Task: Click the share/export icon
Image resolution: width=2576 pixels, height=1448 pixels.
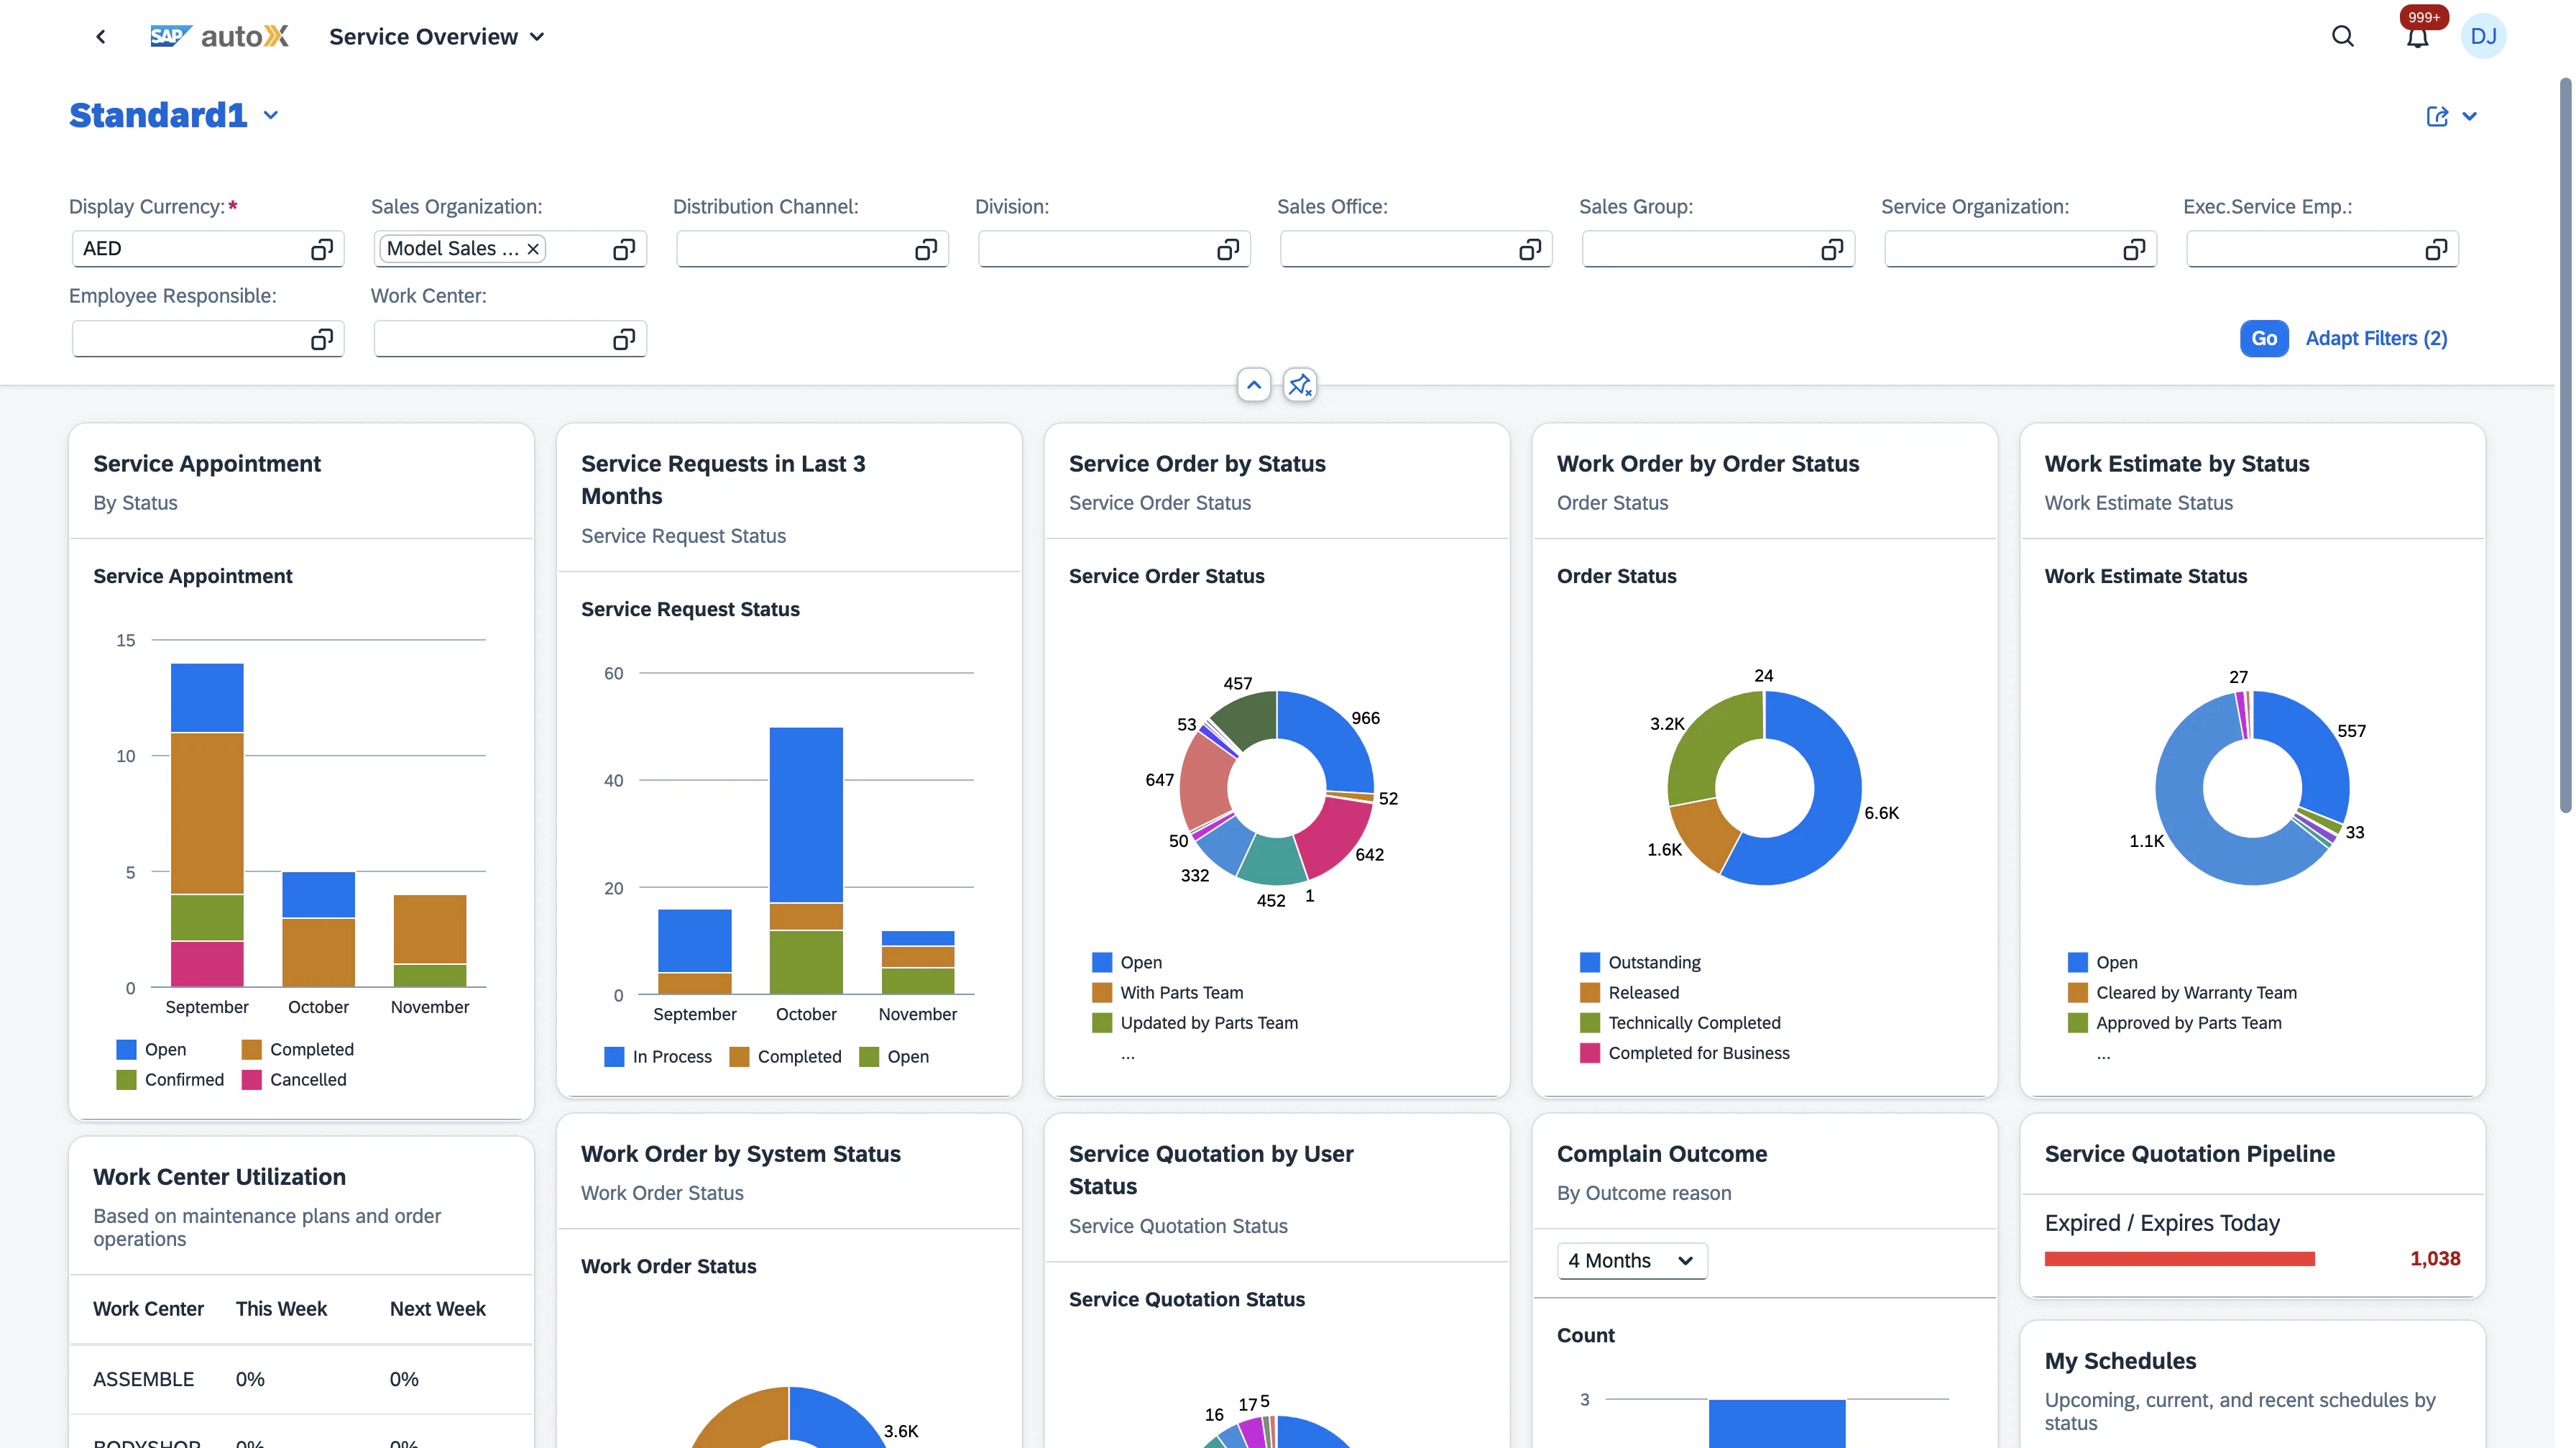Action: tap(2437, 116)
